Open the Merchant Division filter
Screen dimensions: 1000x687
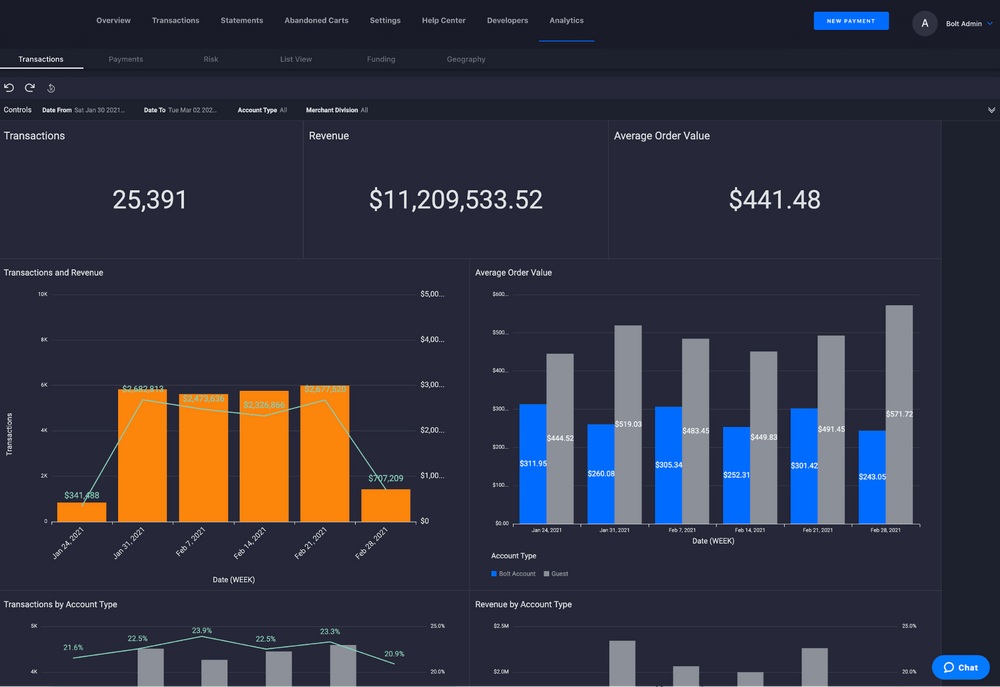(337, 110)
